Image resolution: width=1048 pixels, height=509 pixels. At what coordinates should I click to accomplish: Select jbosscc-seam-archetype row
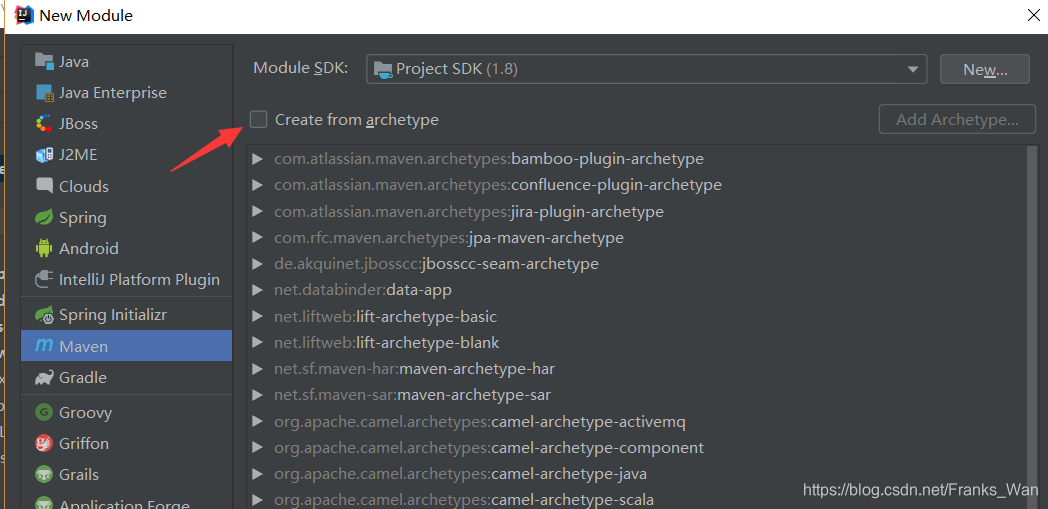(638, 264)
